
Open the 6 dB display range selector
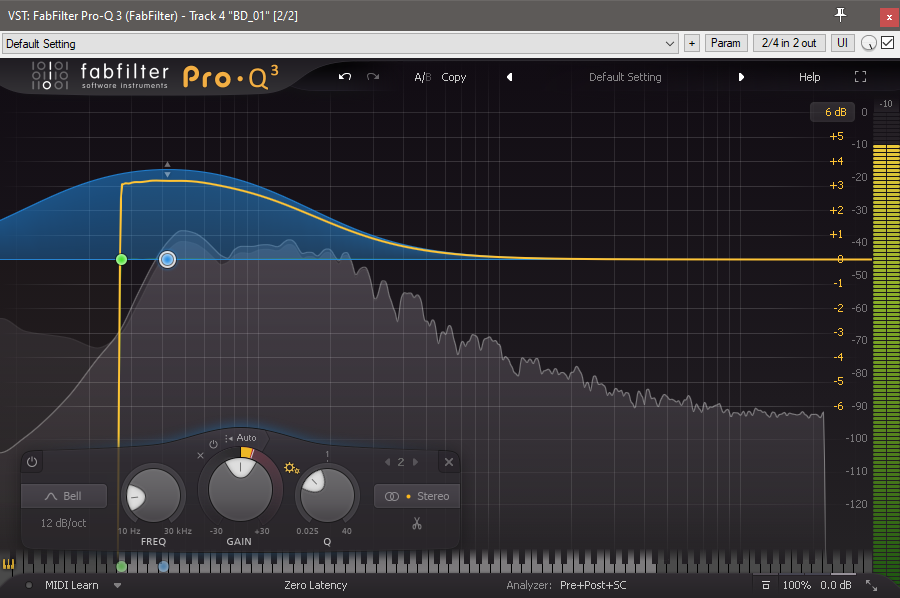click(x=832, y=112)
